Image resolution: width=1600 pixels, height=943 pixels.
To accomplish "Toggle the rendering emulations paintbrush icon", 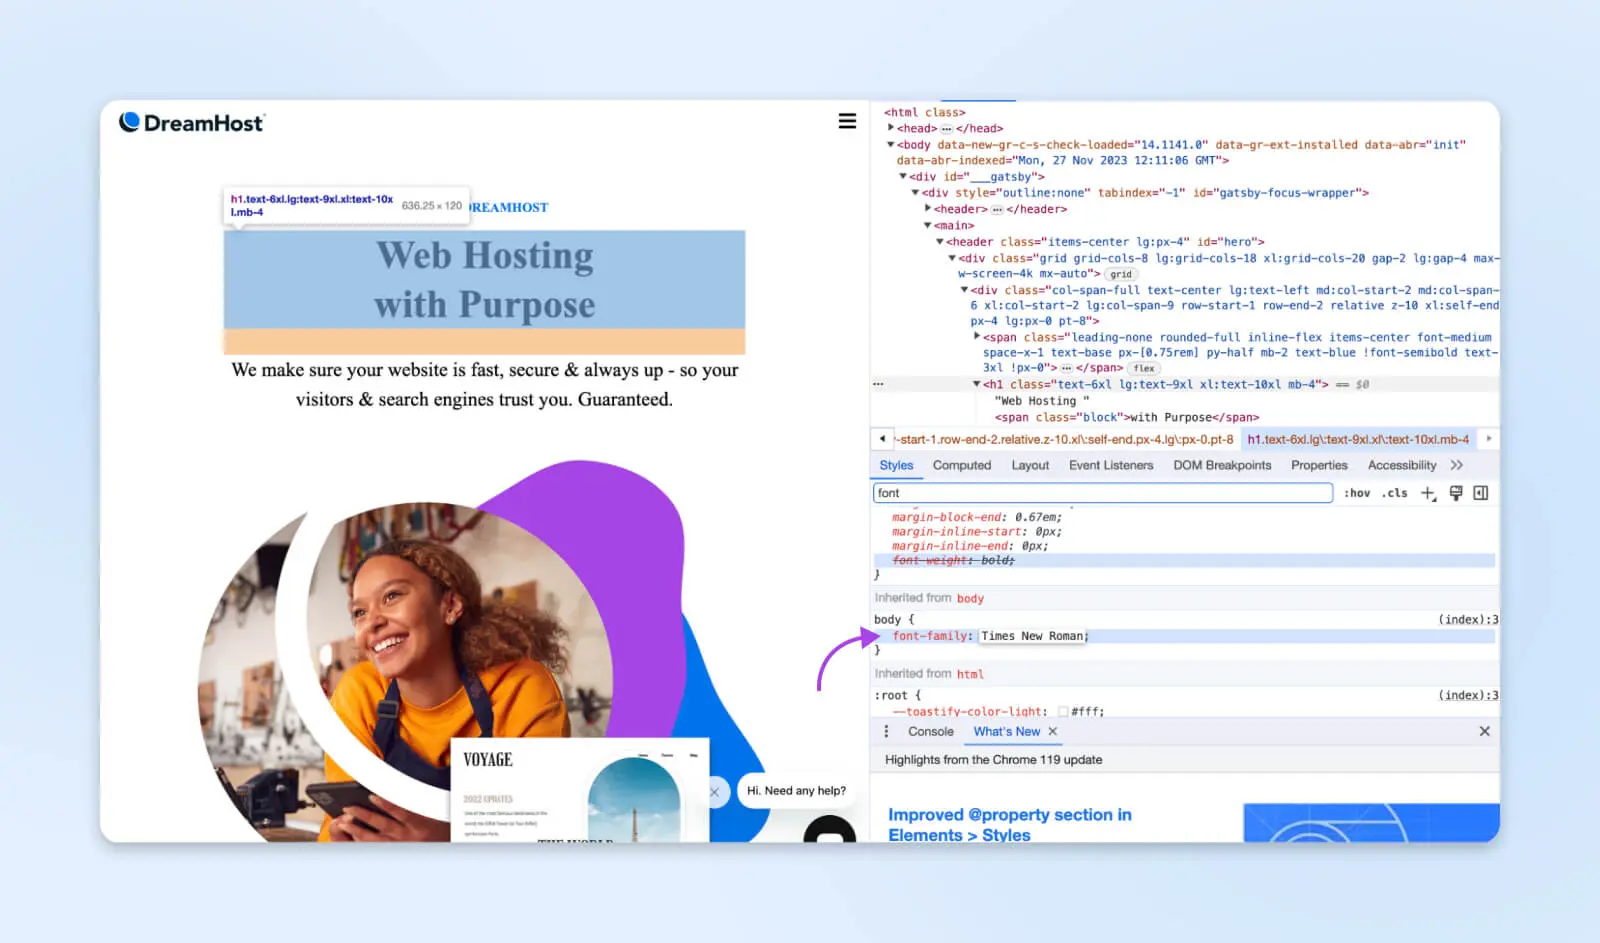I will pos(1456,493).
